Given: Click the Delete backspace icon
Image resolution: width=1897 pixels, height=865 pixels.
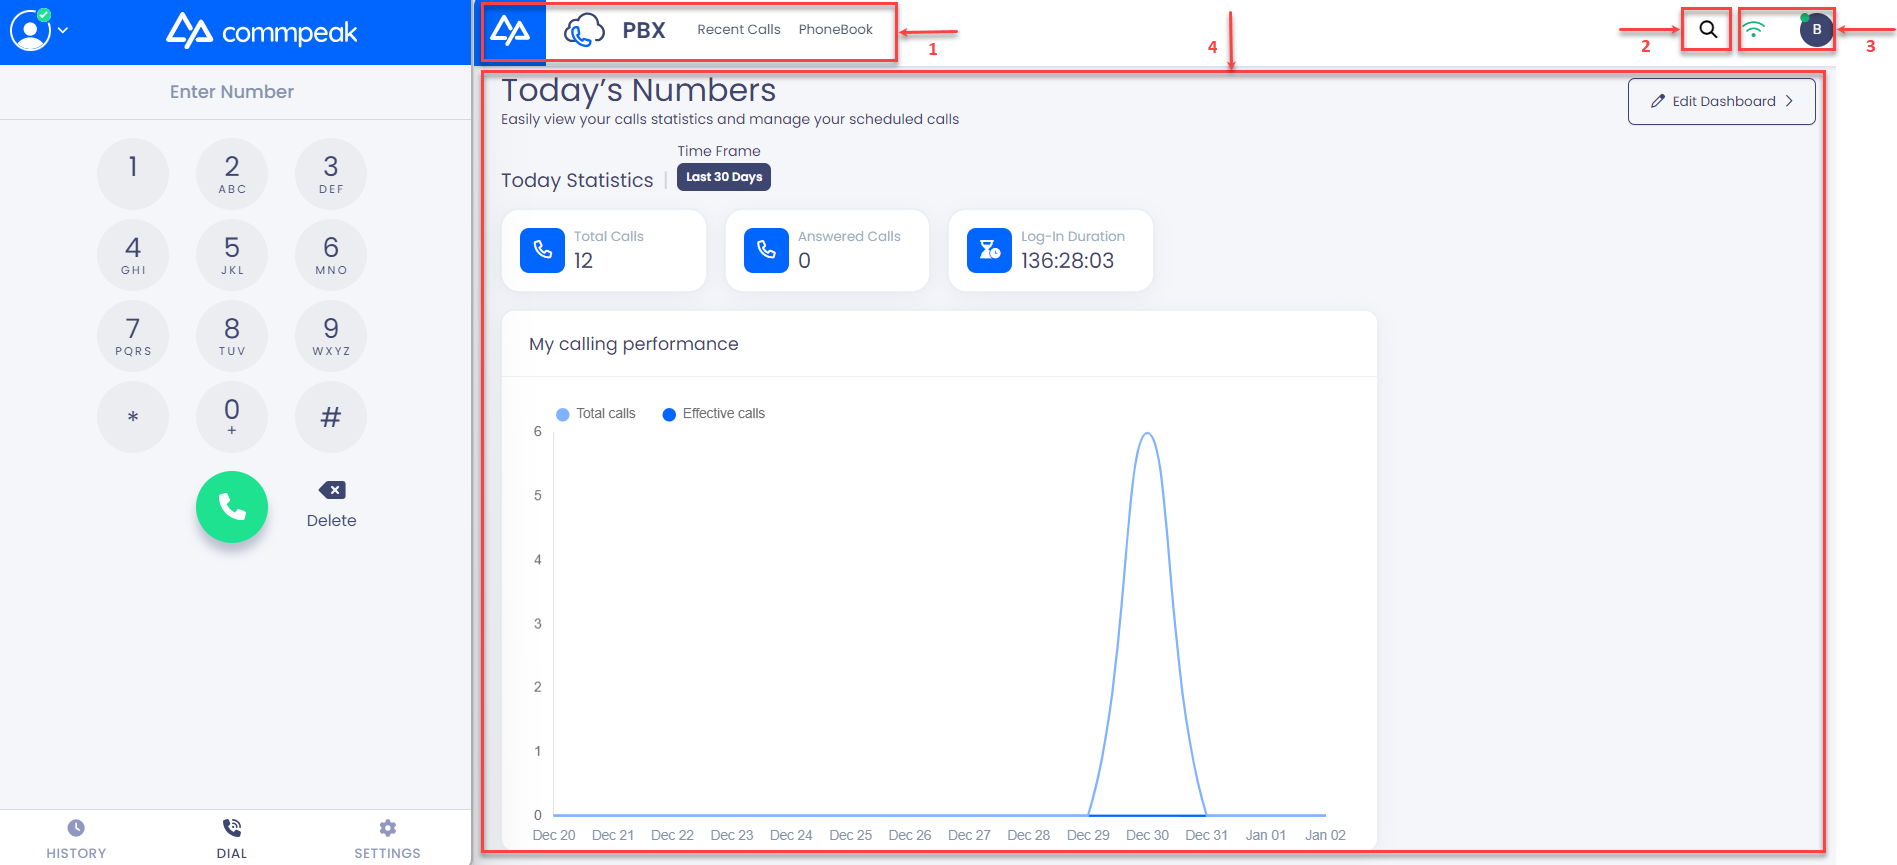Looking at the screenshot, I should point(332,490).
